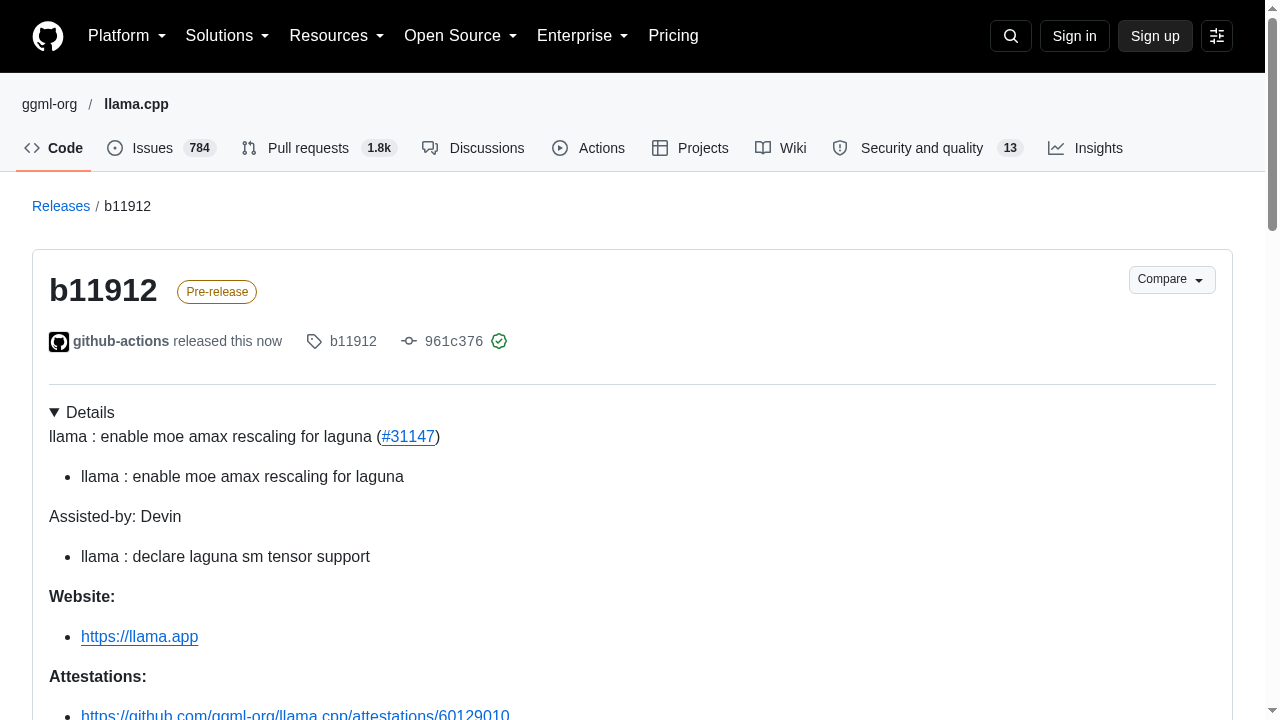This screenshot has height=720, width=1280.
Task: Expand the Open Source menu
Action: tap(461, 36)
